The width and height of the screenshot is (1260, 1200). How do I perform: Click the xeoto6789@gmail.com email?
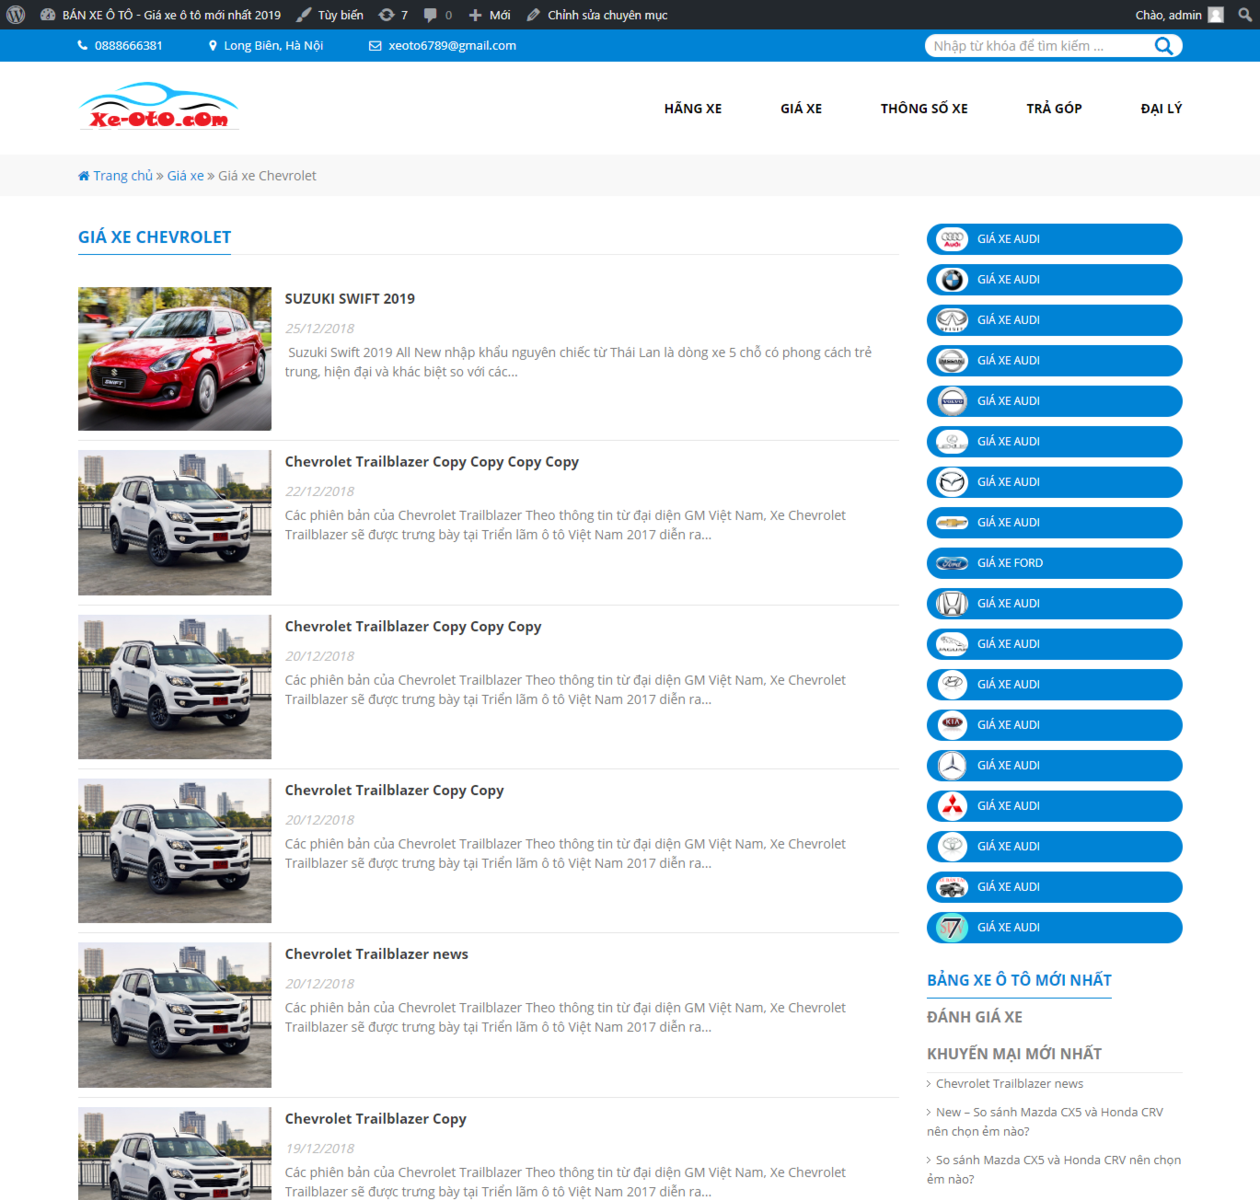452,46
